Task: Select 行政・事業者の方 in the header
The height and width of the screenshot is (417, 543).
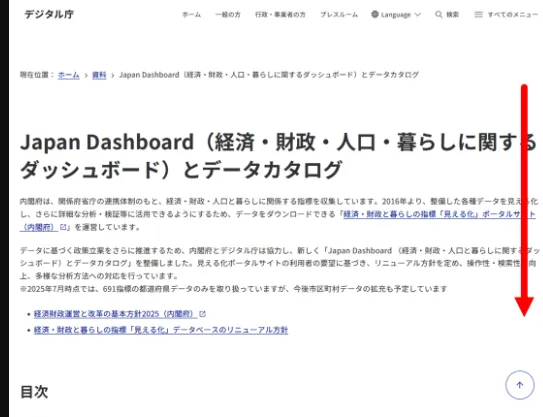Action: (280, 15)
